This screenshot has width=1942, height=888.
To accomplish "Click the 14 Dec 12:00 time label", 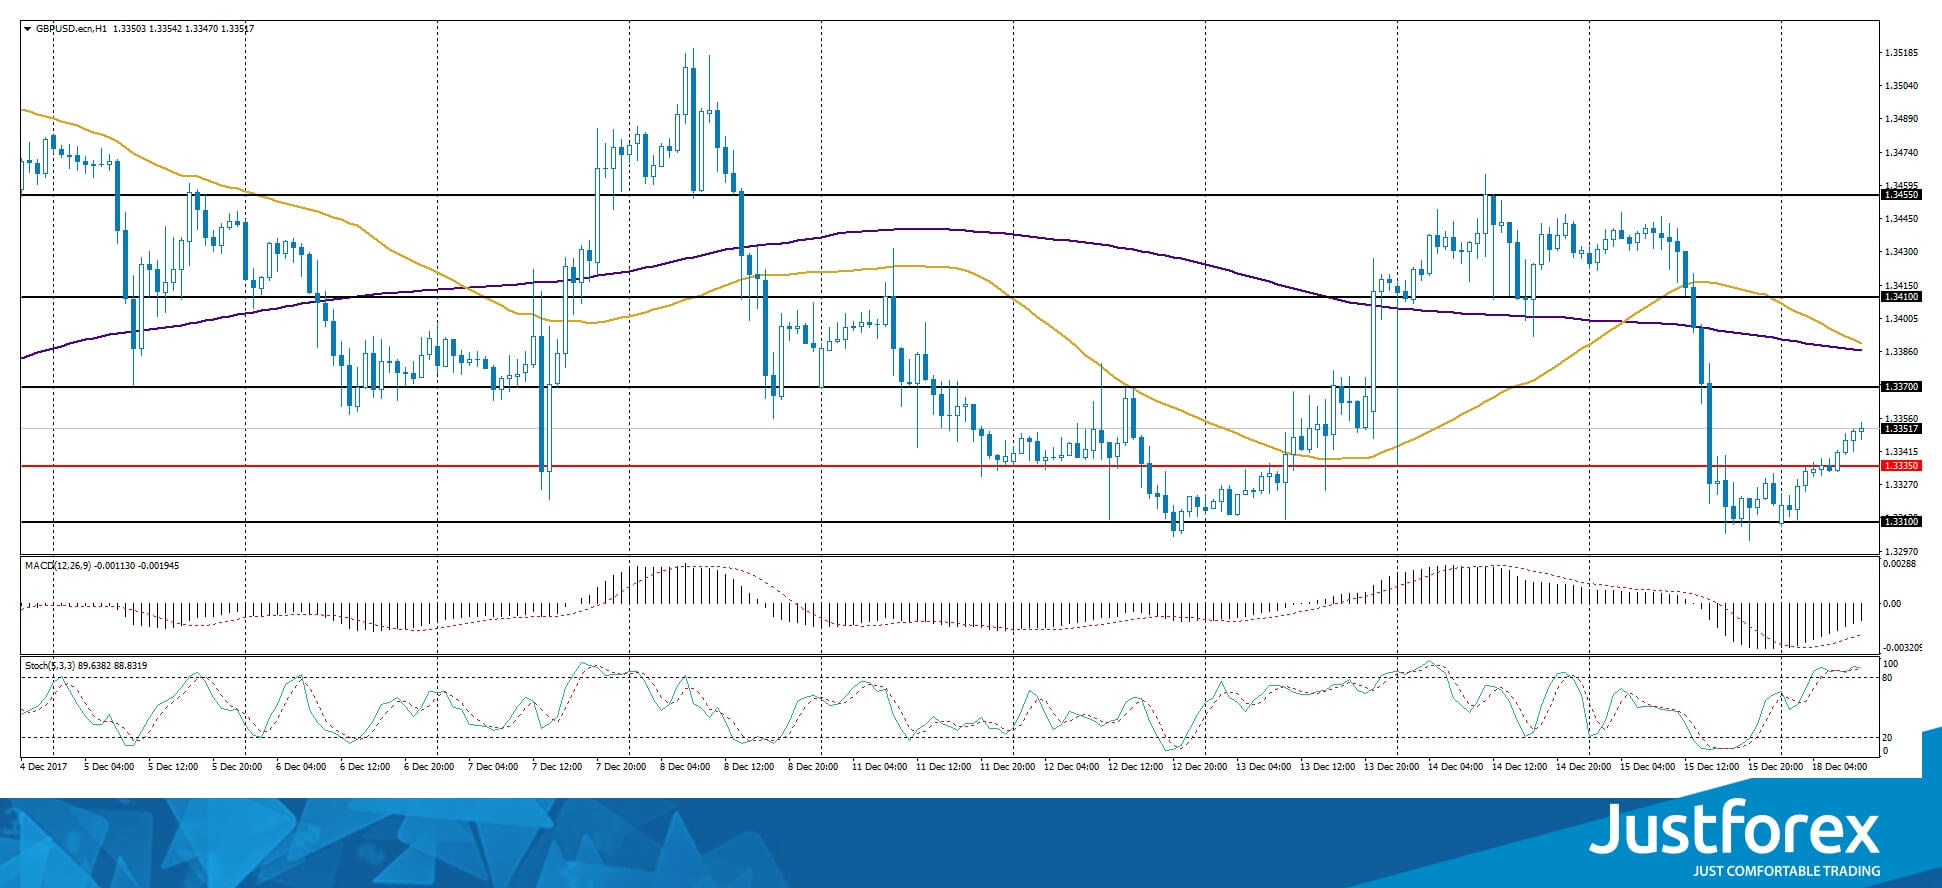I will 1519,767.
